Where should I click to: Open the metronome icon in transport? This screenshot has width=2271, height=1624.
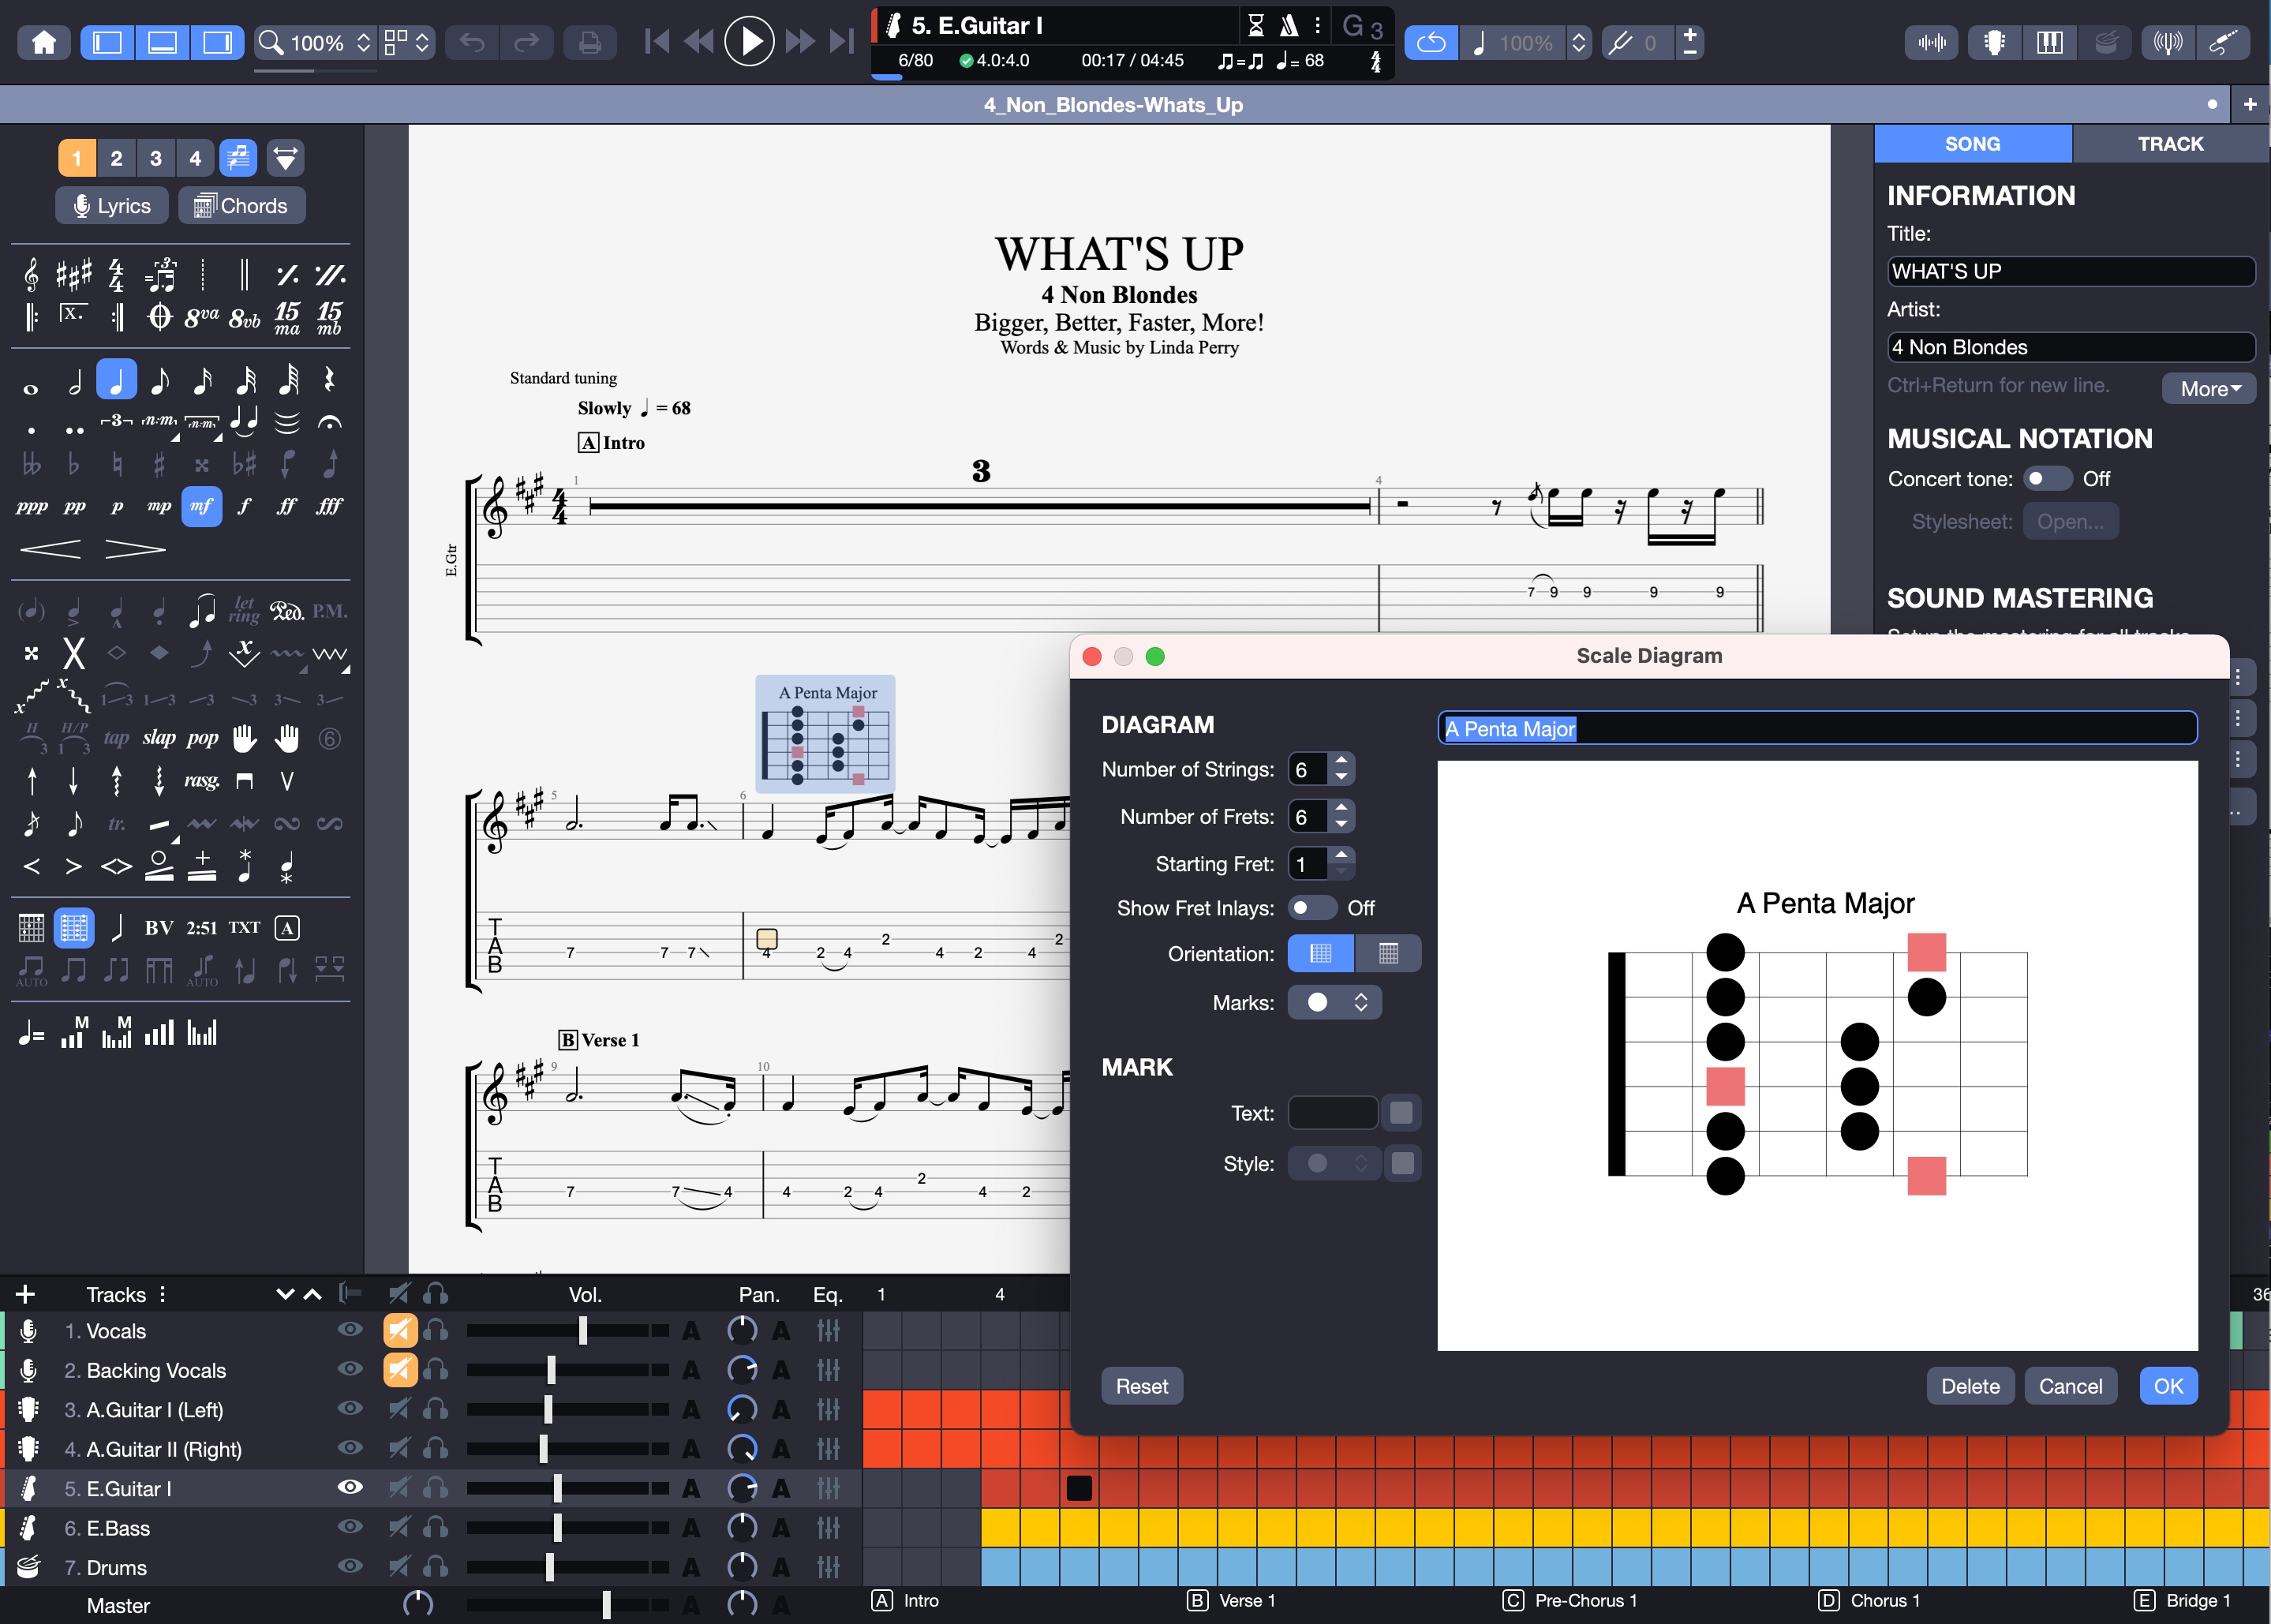(1289, 25)
